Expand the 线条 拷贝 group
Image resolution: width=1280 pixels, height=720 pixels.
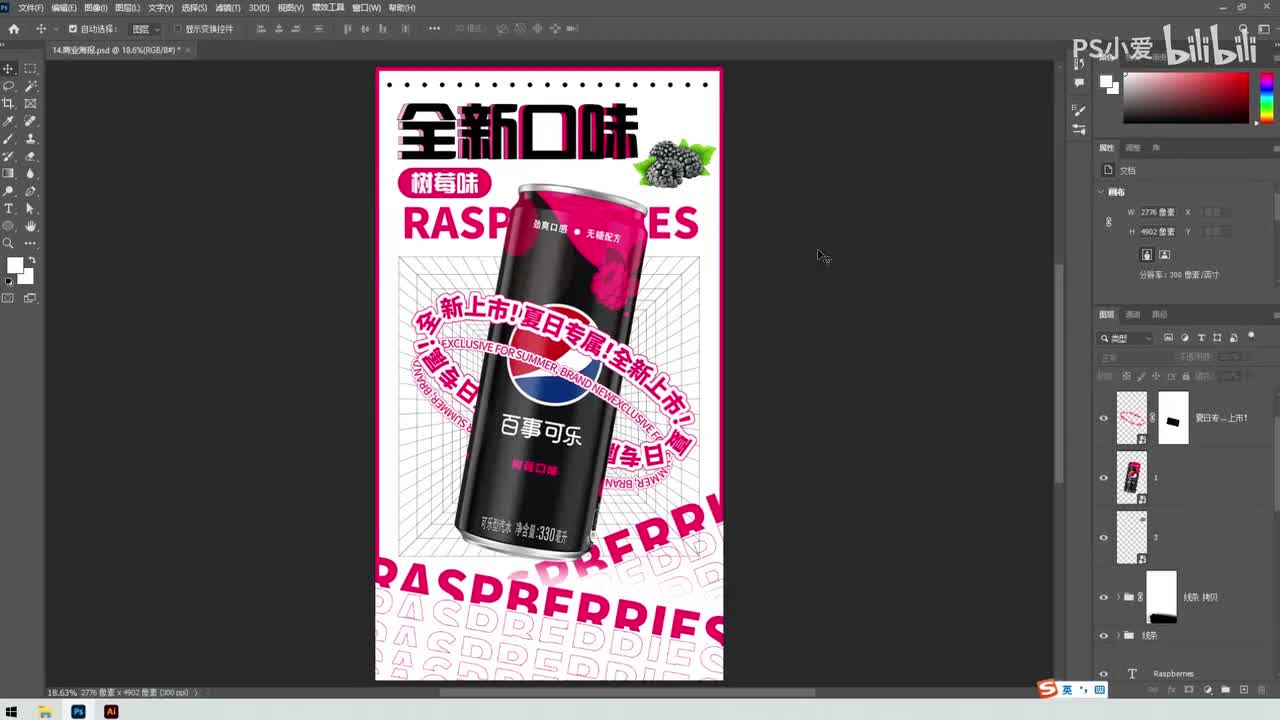1118,597
